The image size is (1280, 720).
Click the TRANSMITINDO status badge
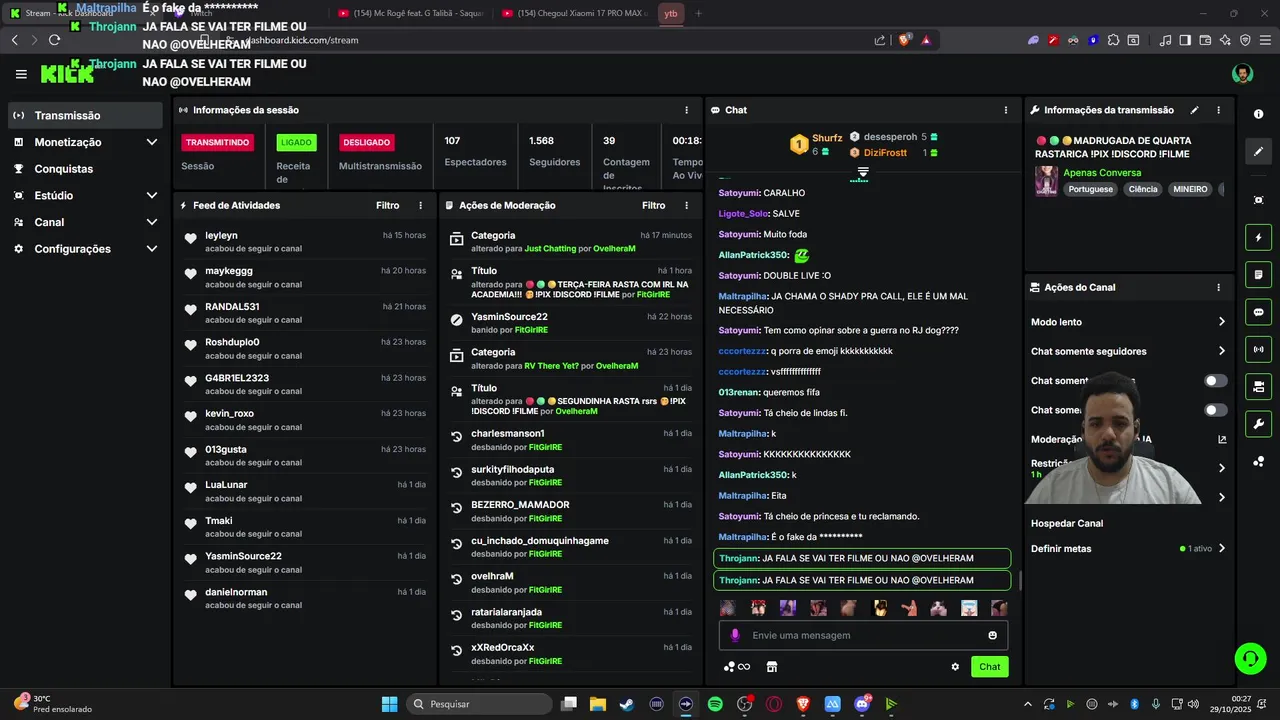[x=217, y=142]
